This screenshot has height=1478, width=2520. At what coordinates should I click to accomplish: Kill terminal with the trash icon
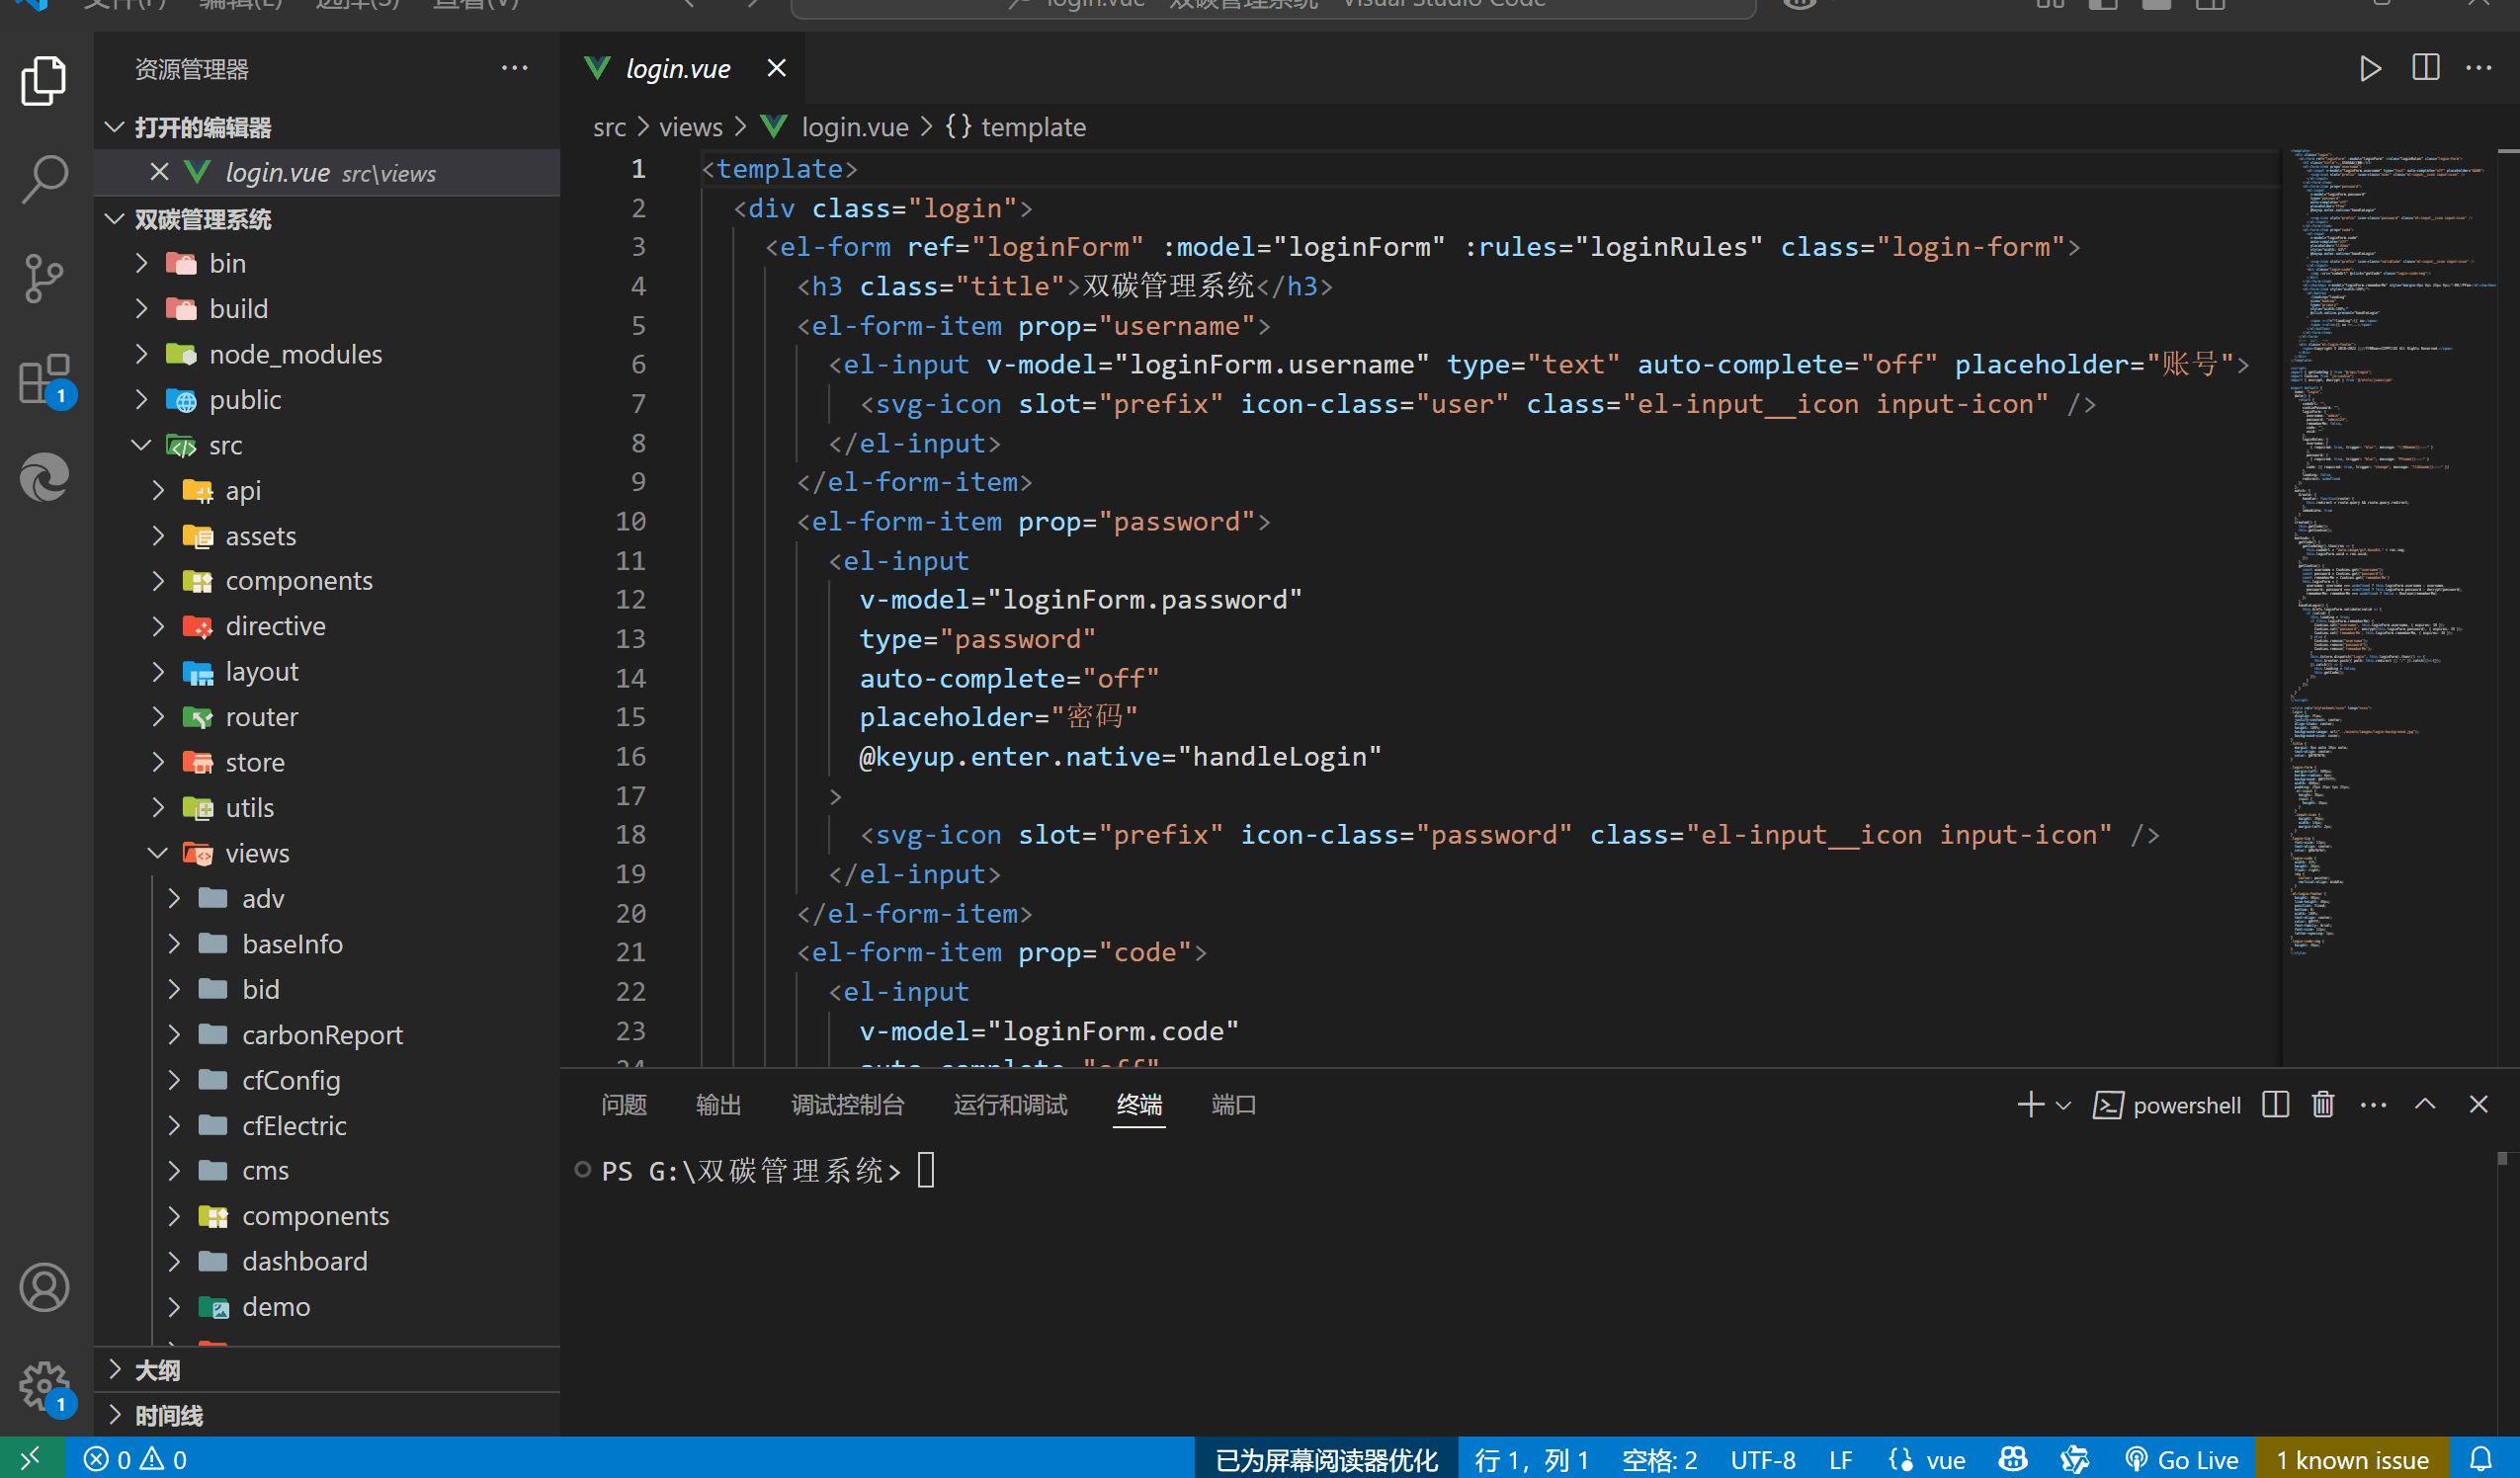[2322, 1104]
